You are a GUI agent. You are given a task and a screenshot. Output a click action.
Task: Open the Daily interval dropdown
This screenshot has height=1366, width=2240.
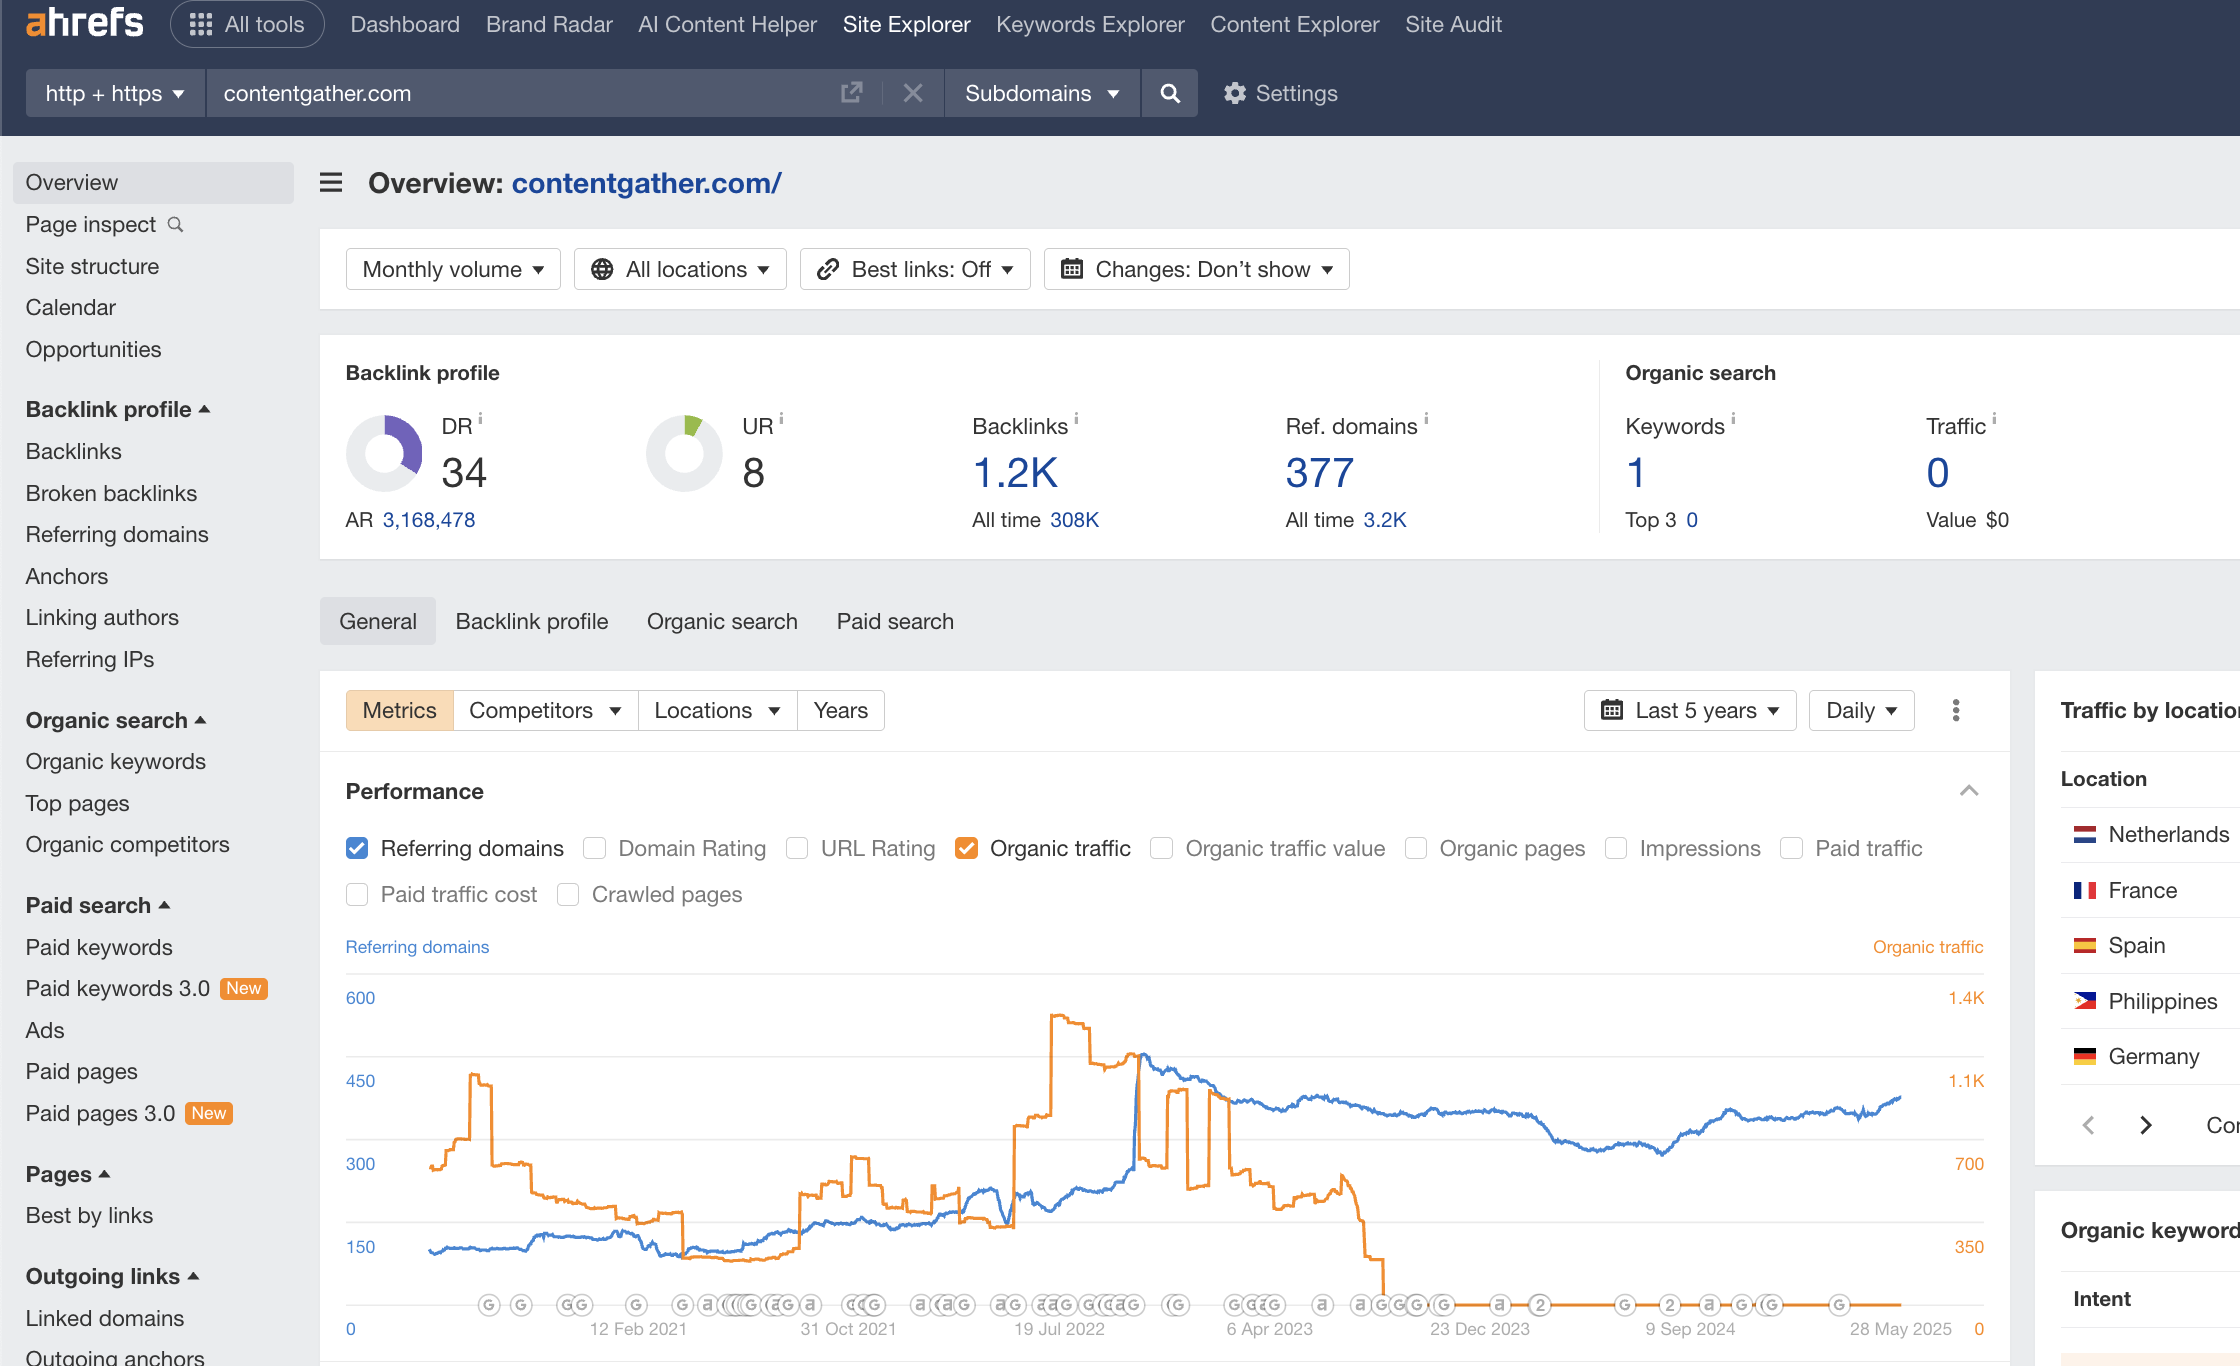tap(1862, 710)
